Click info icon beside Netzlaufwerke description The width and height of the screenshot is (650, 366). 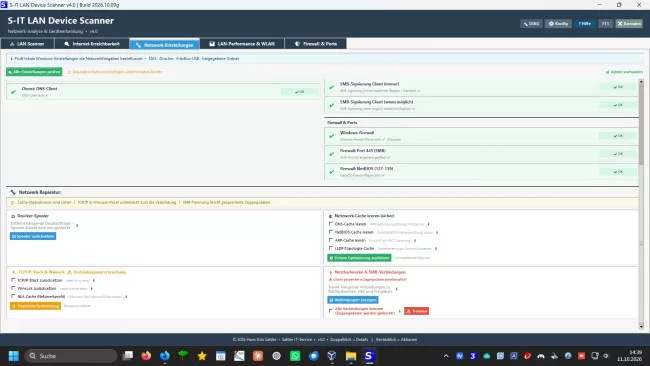pos(397,289)
